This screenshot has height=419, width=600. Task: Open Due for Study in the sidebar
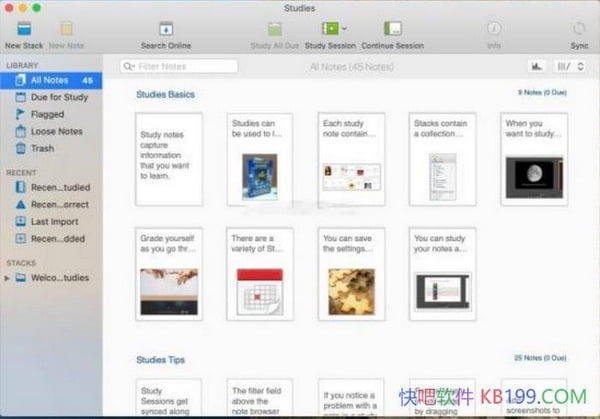58,97
